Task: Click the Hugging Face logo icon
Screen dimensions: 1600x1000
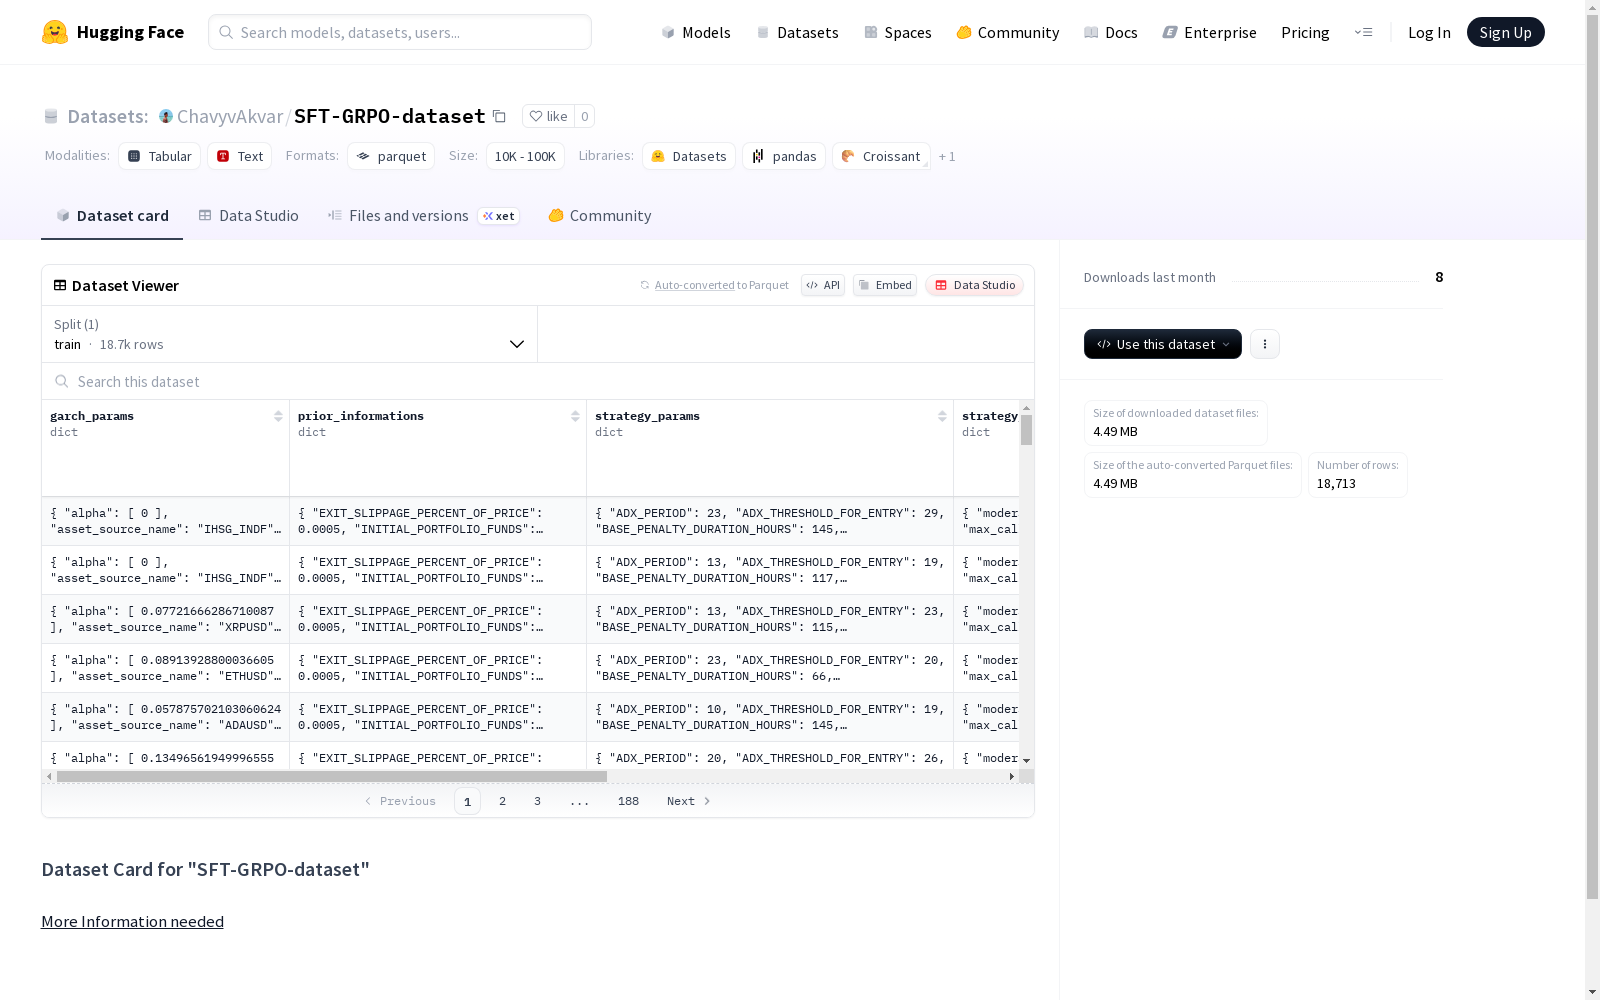Action: (x=55, y=32)
